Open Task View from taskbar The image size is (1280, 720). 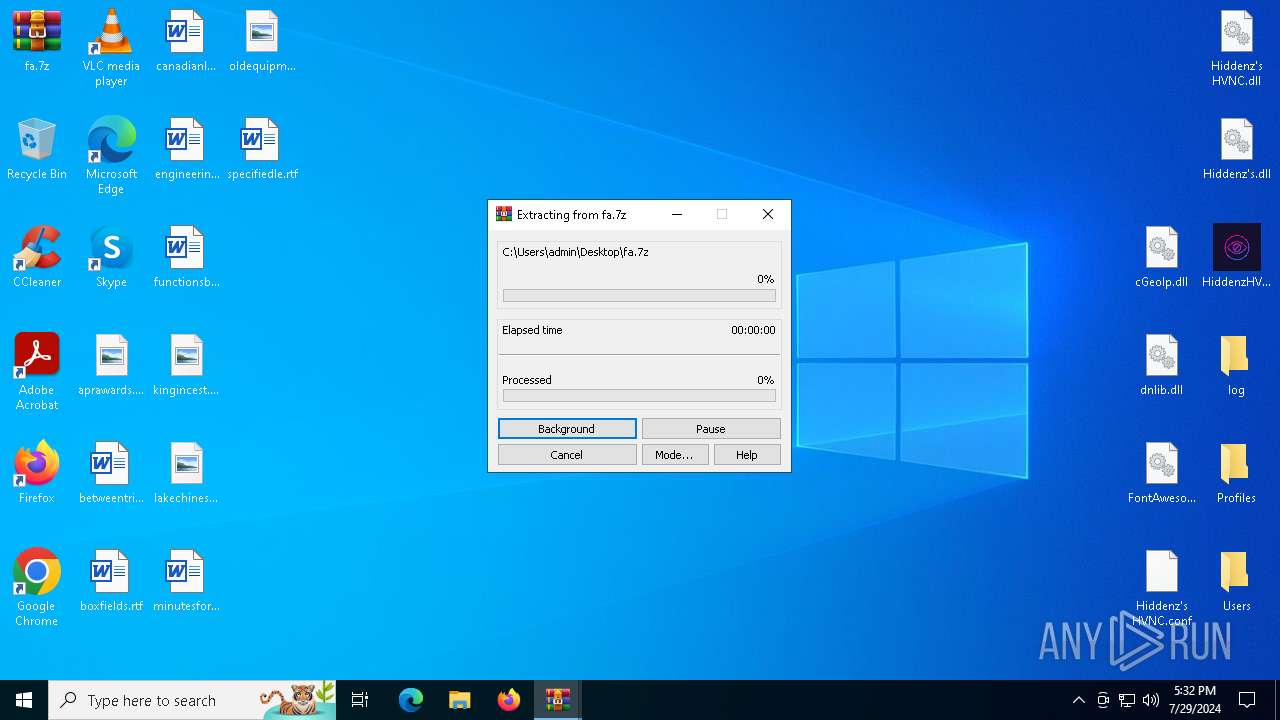360,700
